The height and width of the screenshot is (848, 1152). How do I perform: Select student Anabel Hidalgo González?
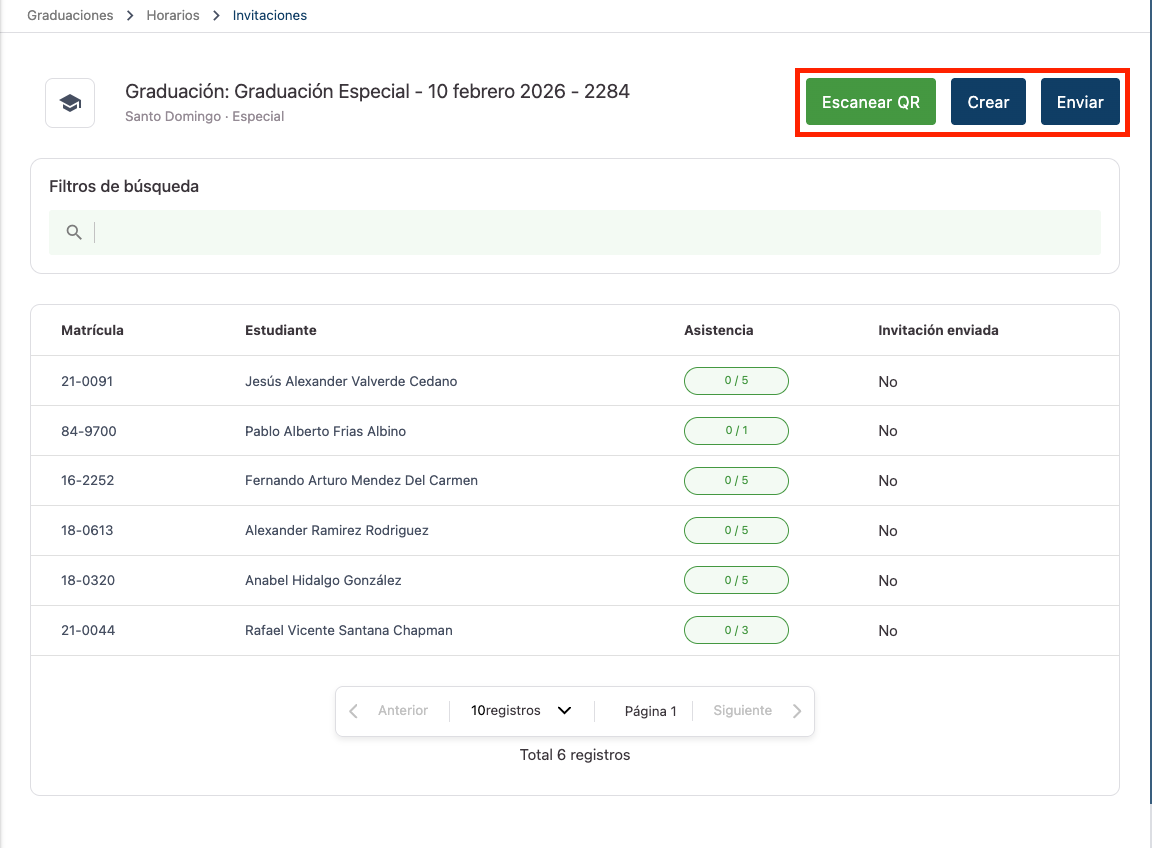(323, 580)
